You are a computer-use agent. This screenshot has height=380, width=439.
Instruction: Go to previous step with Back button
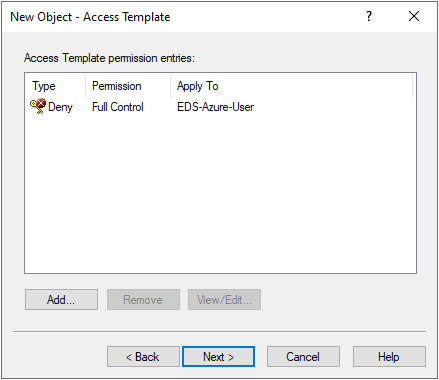[143, 356]
